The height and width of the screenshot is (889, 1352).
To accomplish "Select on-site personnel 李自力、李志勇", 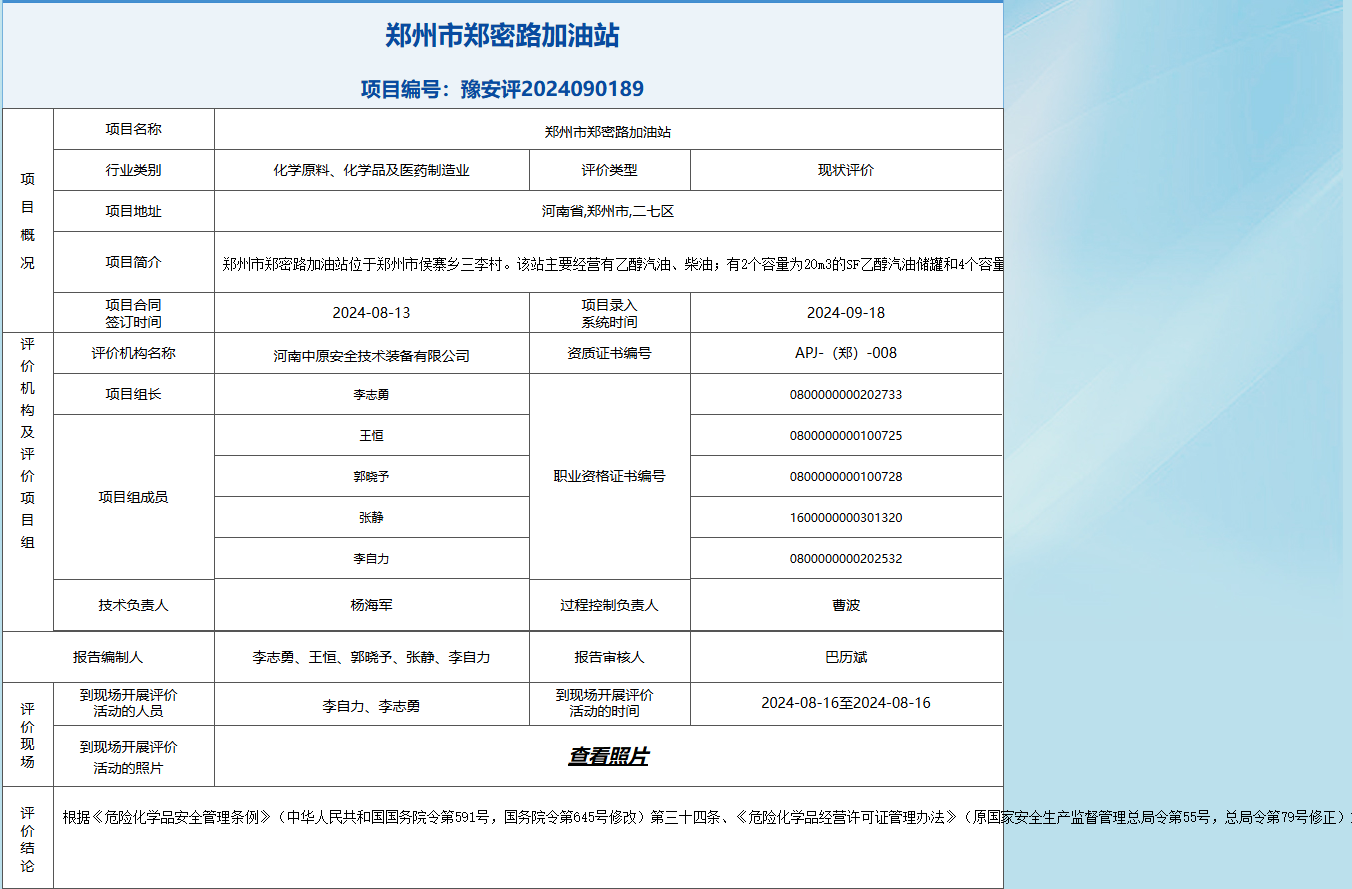I will [371, 706].
